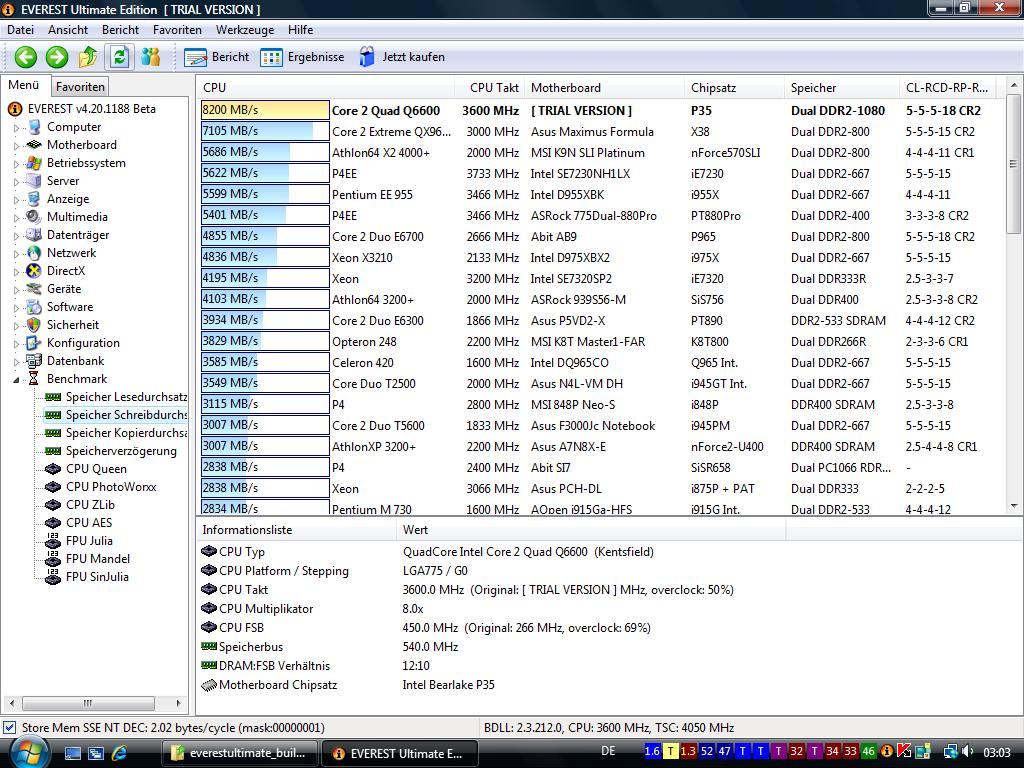The image size is (1024, 768).
Task: Select the Konfiguration icon in the tree
Action: 34,343
